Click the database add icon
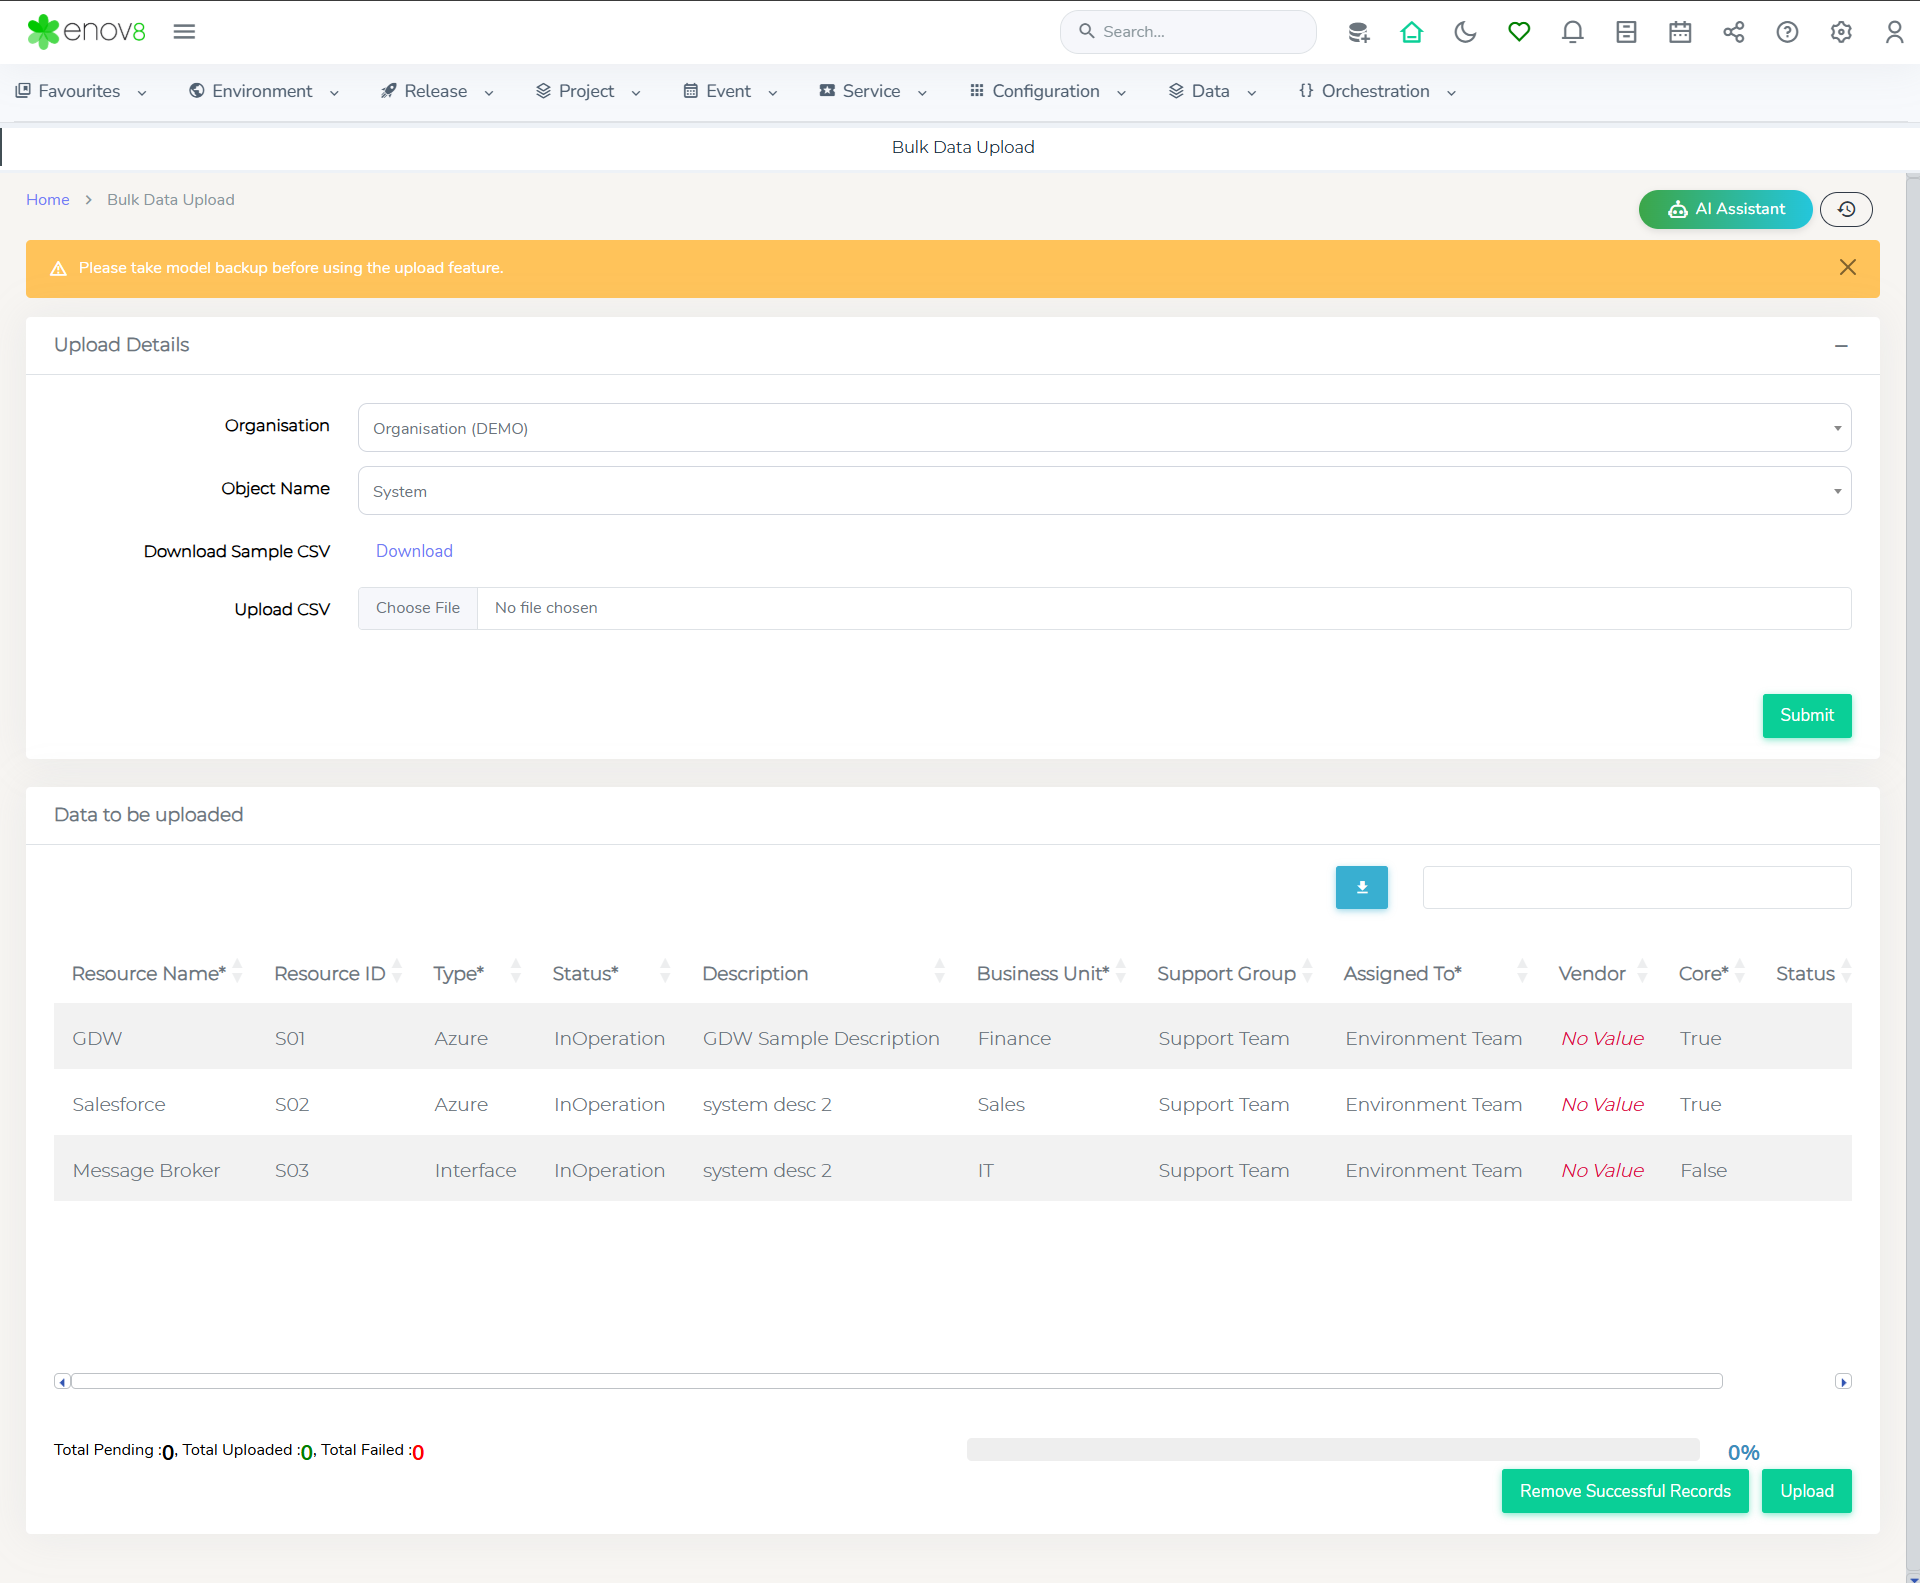This screenshot has width=1920, height=1583. (x=1358, y=32)
